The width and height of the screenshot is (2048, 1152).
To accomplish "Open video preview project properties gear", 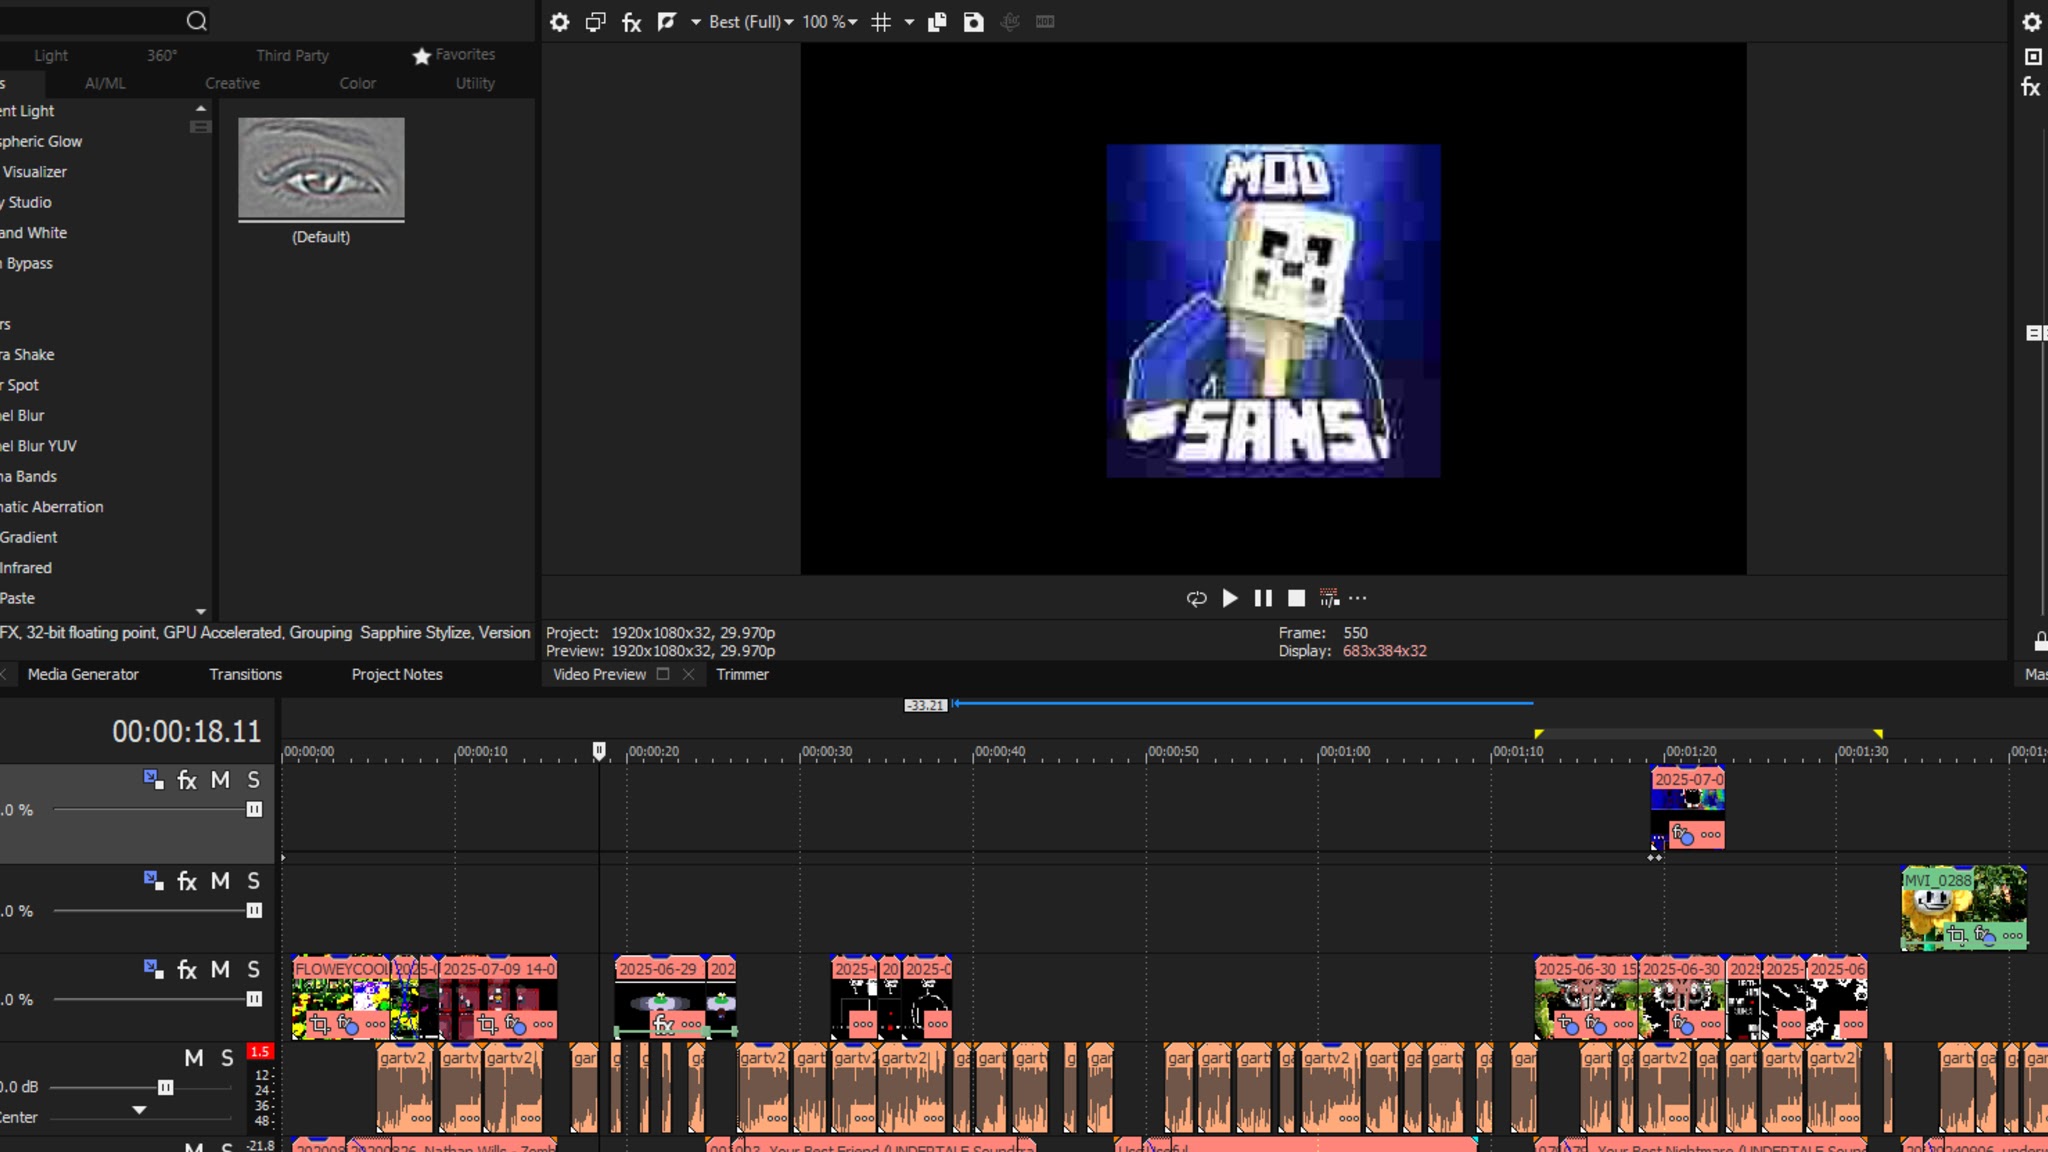I will click(559, 22).
